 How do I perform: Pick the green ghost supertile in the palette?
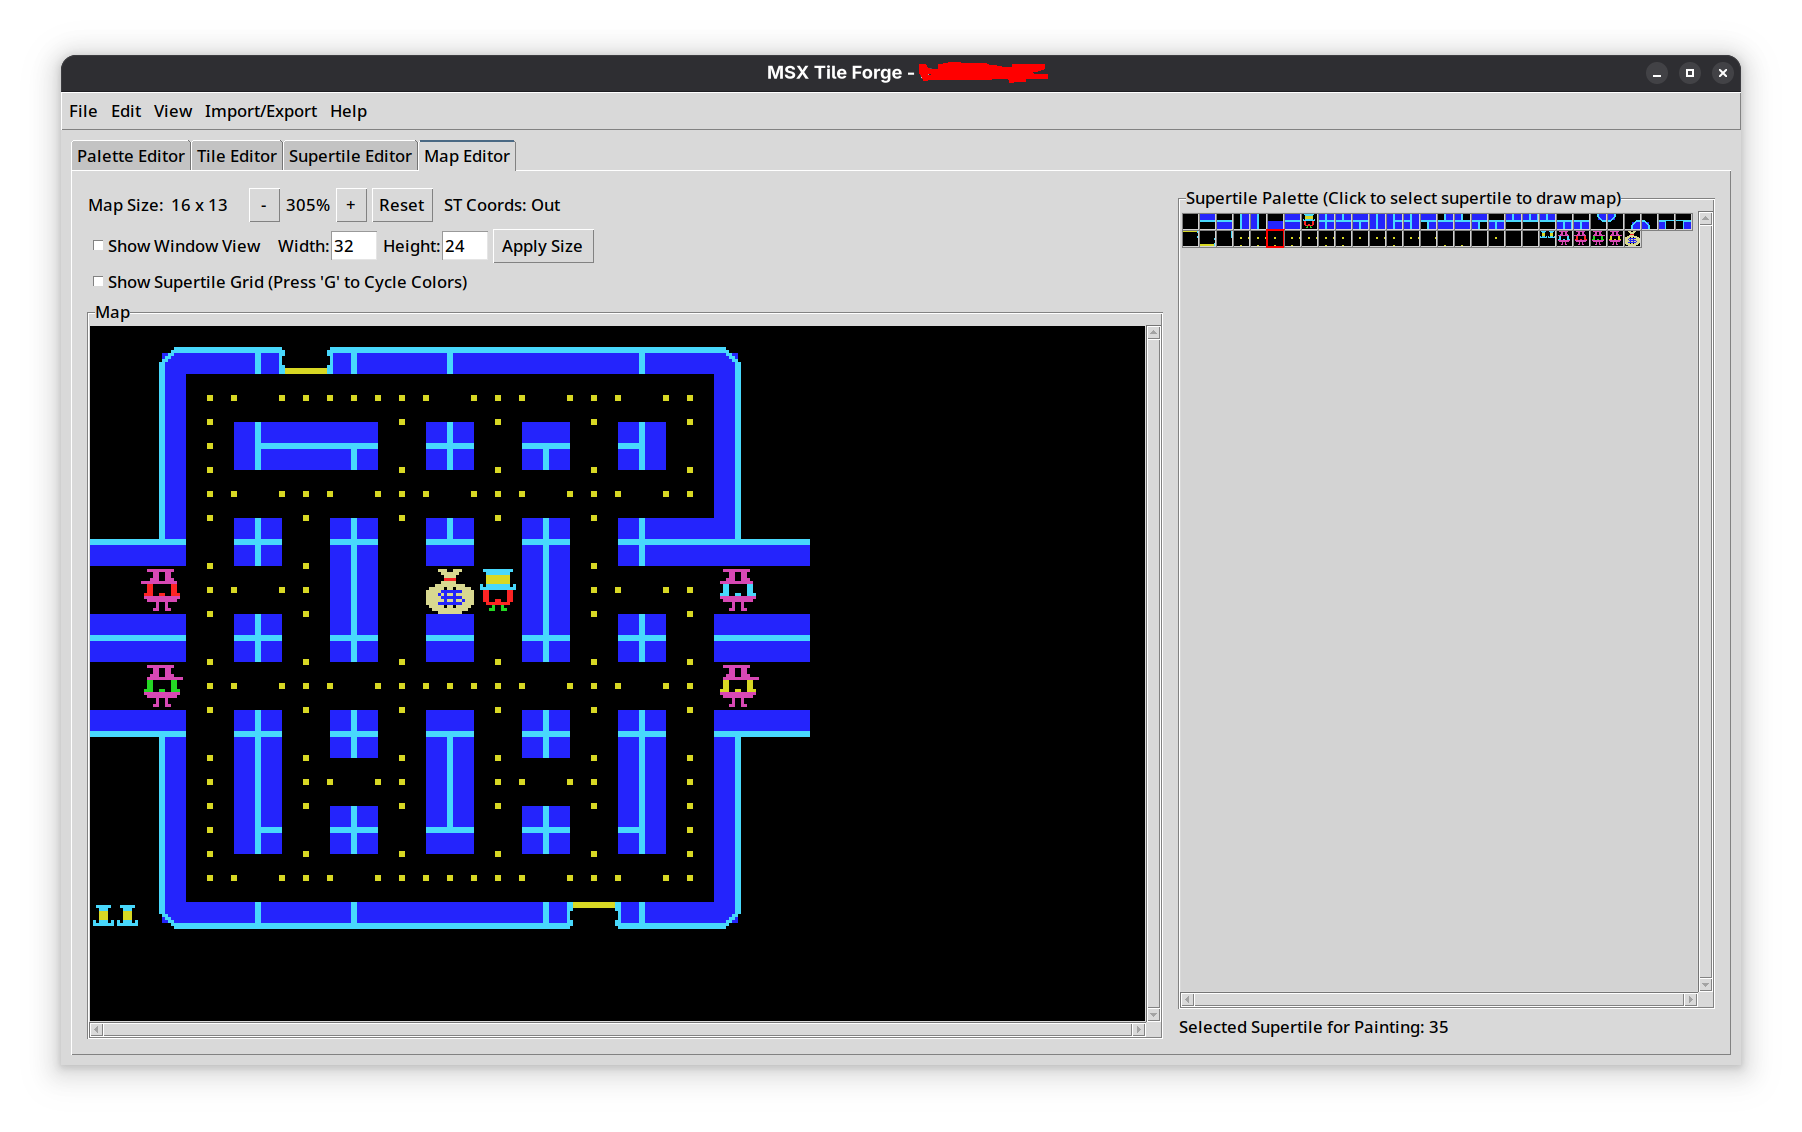point(1598,238)
